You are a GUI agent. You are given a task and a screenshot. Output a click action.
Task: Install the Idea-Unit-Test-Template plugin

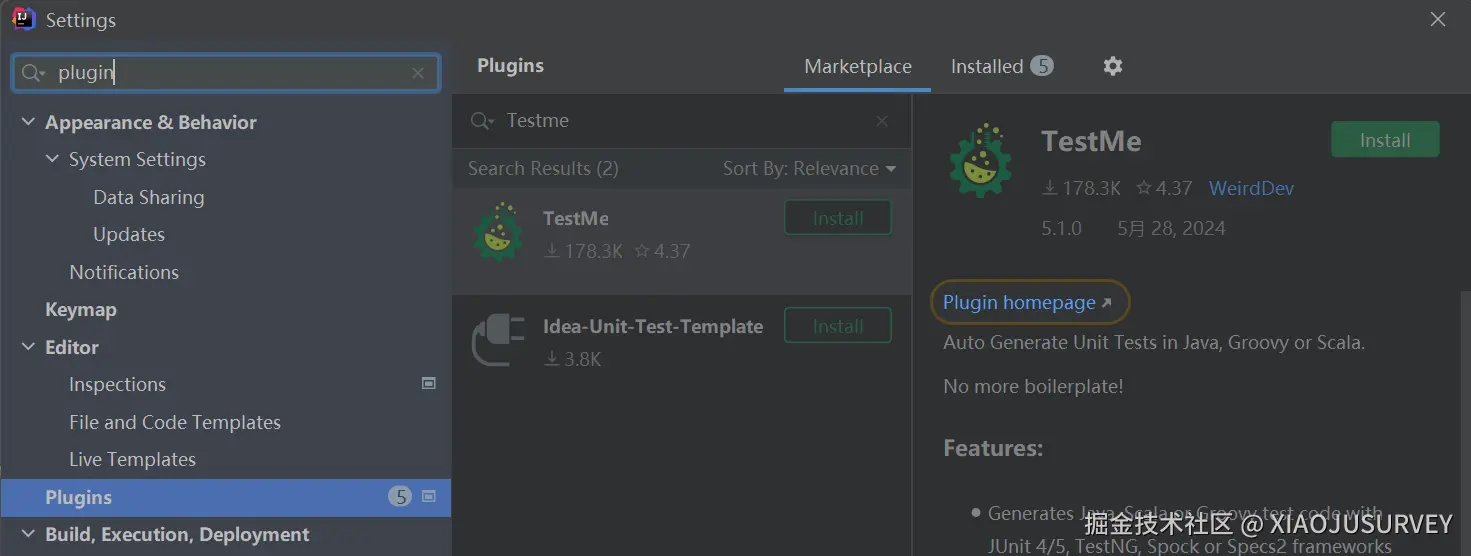[837, 326]
